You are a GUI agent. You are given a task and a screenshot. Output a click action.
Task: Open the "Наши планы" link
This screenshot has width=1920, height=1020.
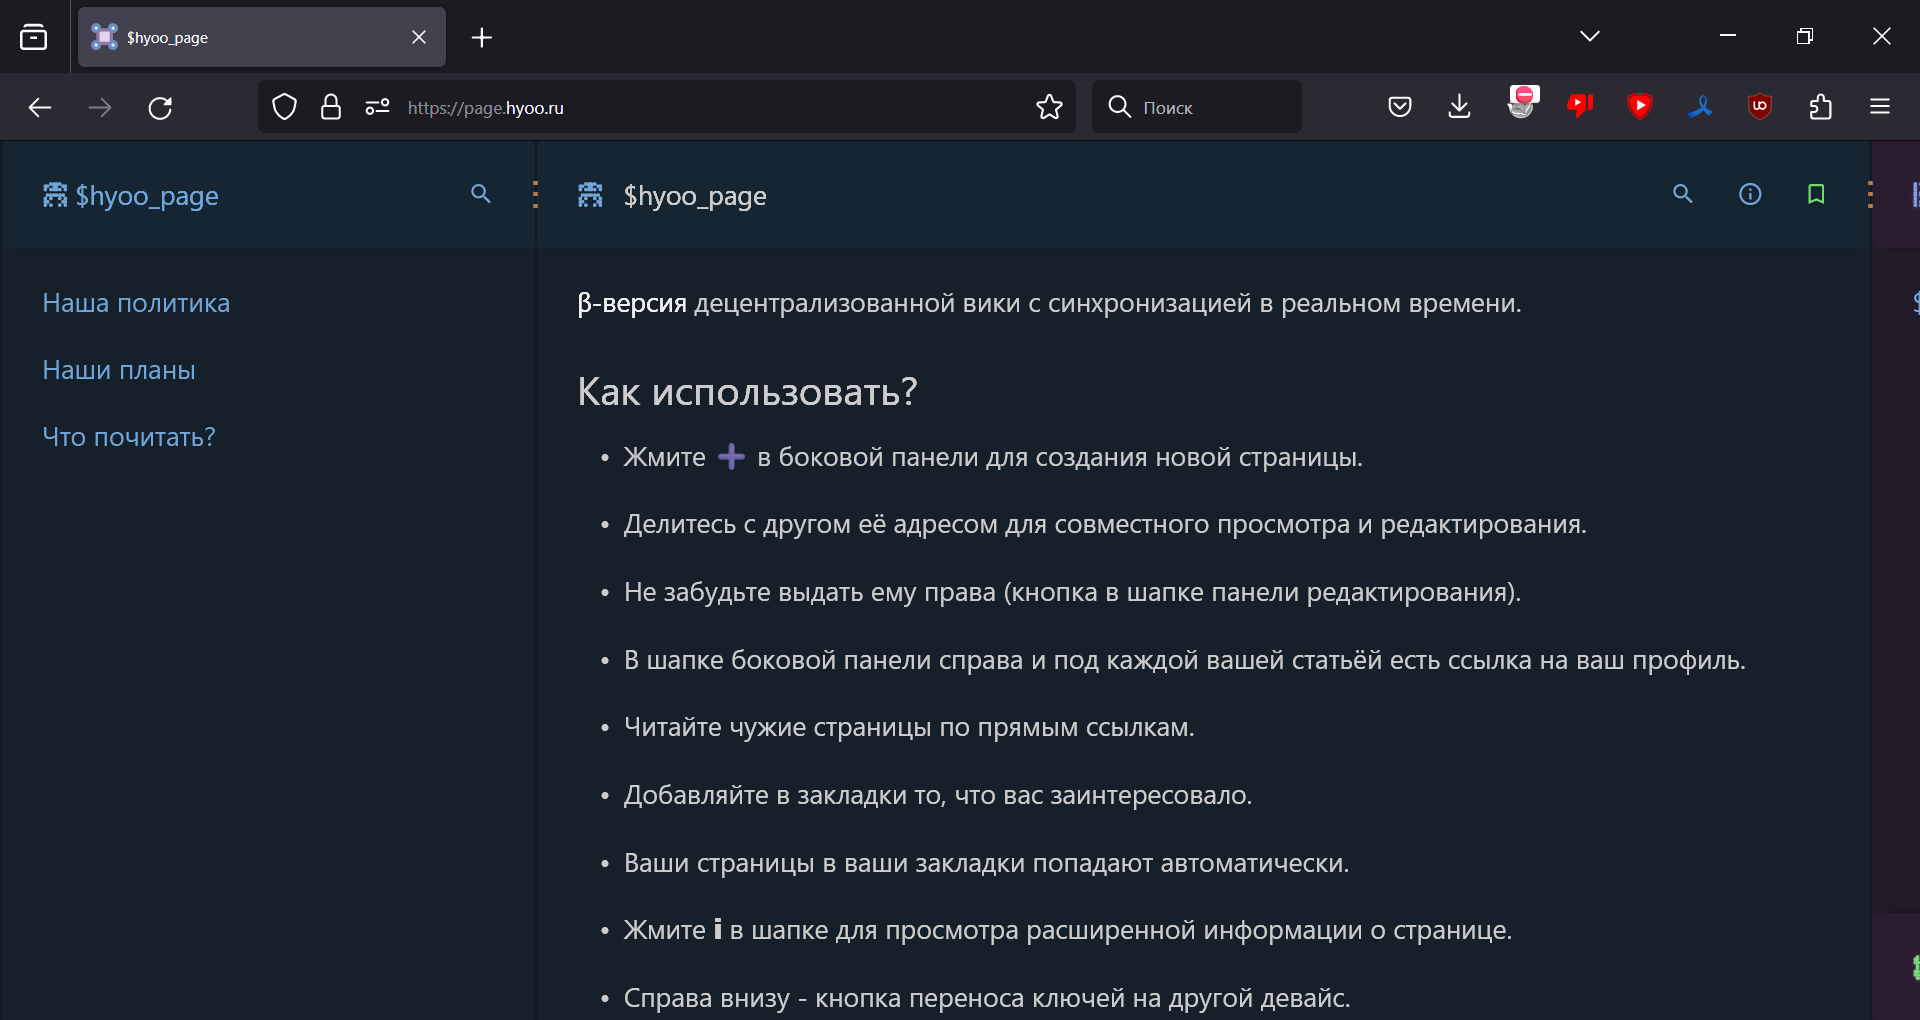click(x=119, y=370)
